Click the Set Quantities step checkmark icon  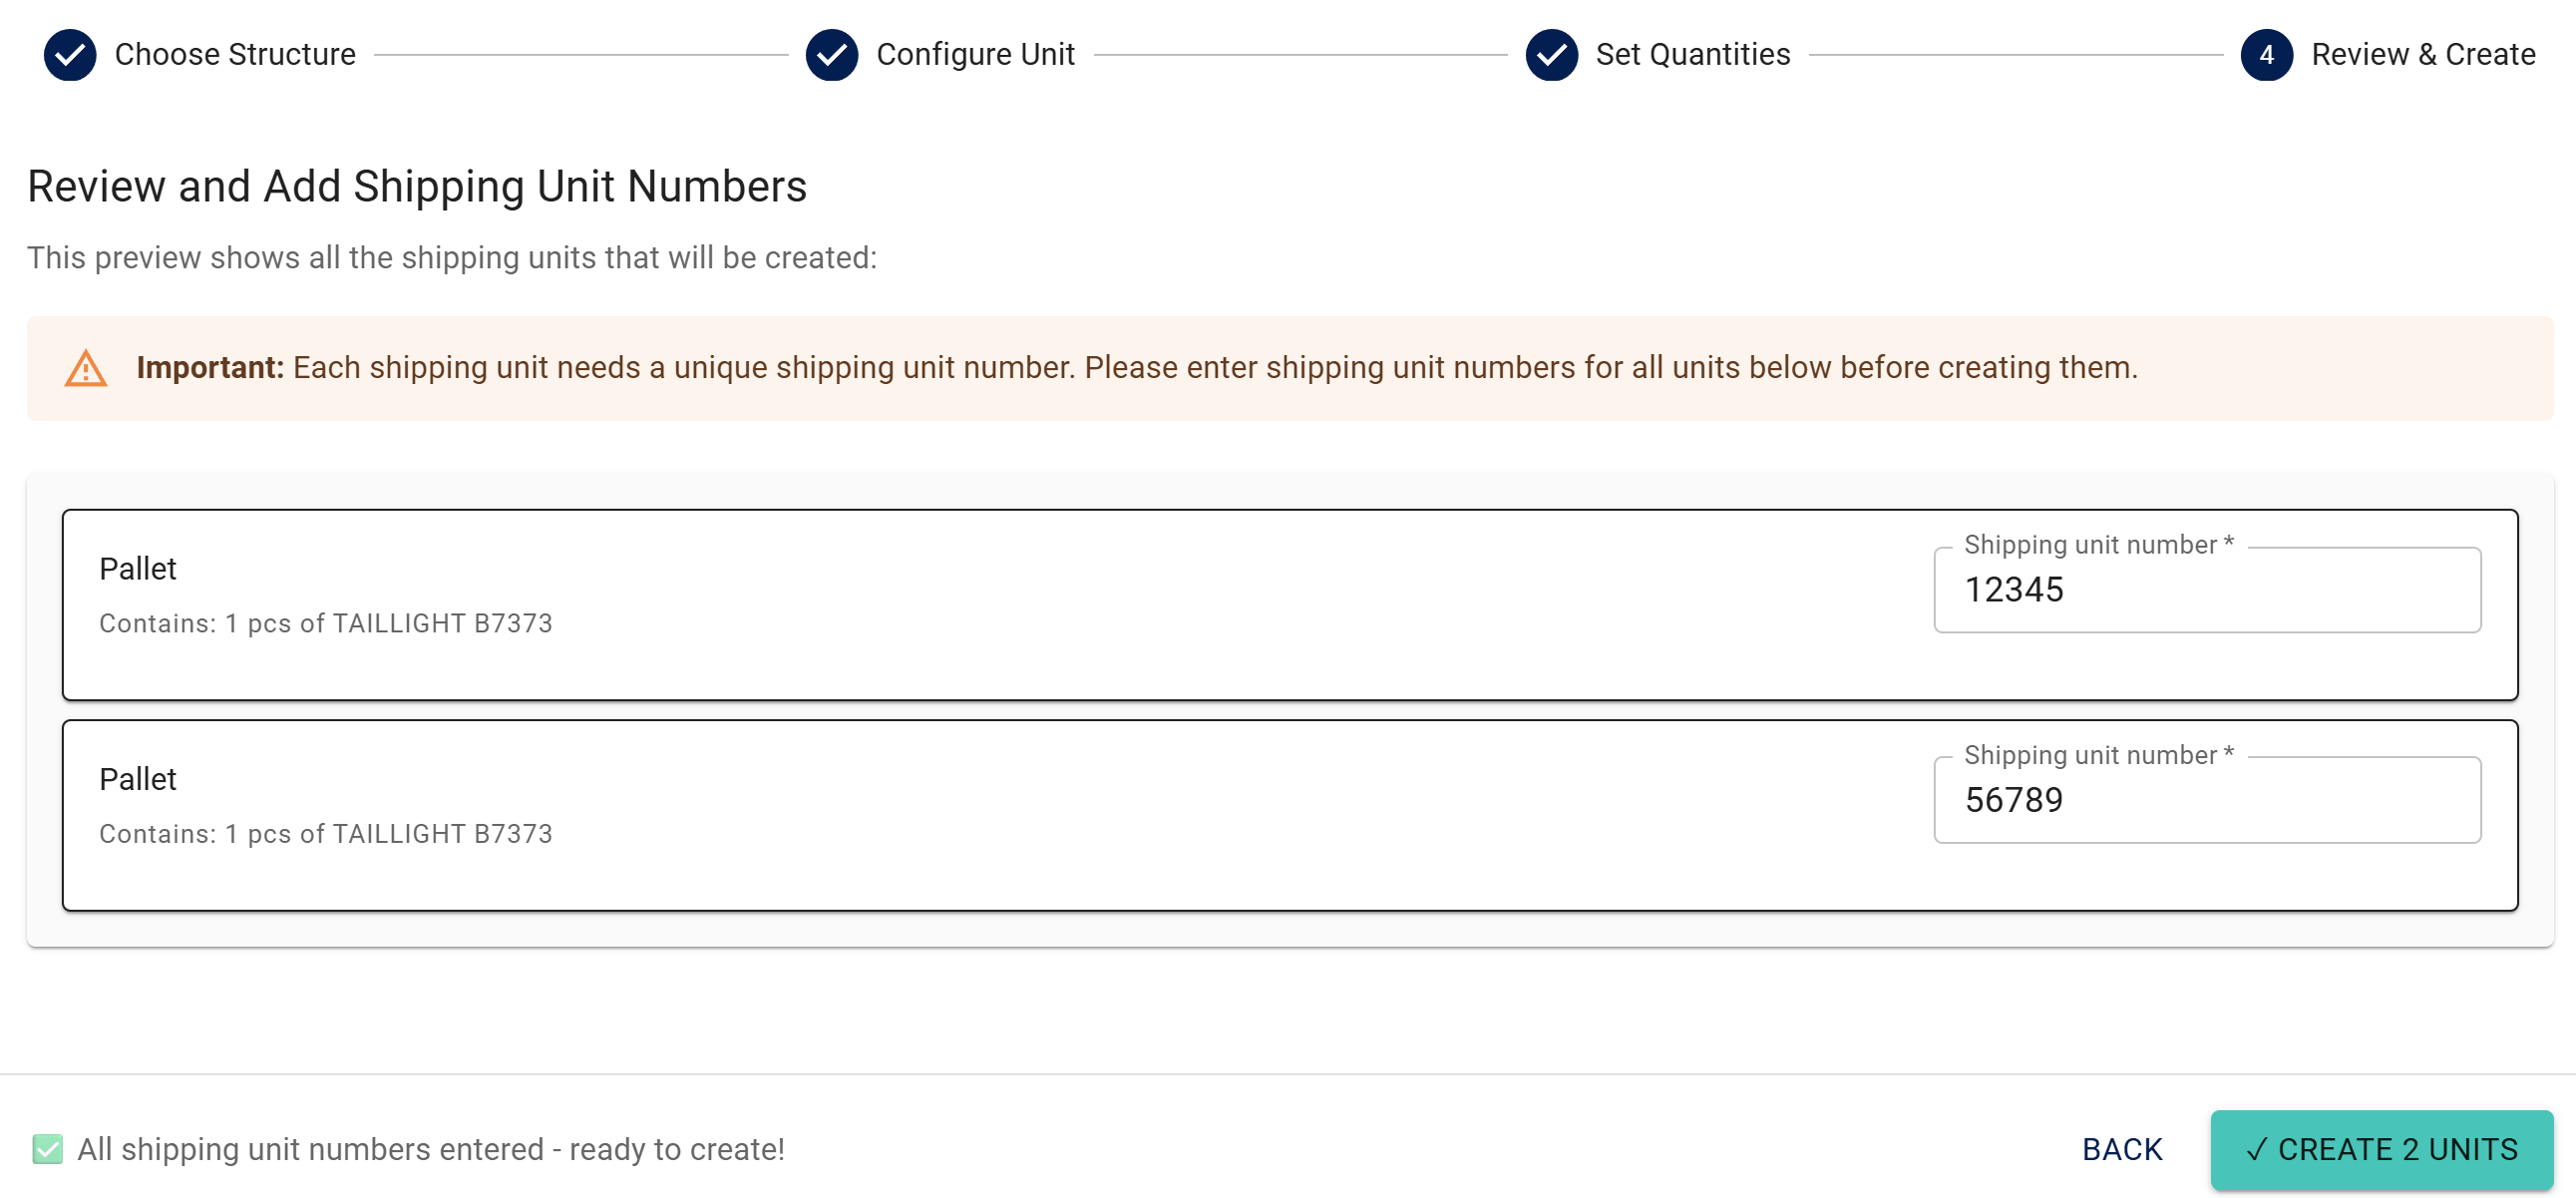pyautogui.click(x=1551, y=54)
